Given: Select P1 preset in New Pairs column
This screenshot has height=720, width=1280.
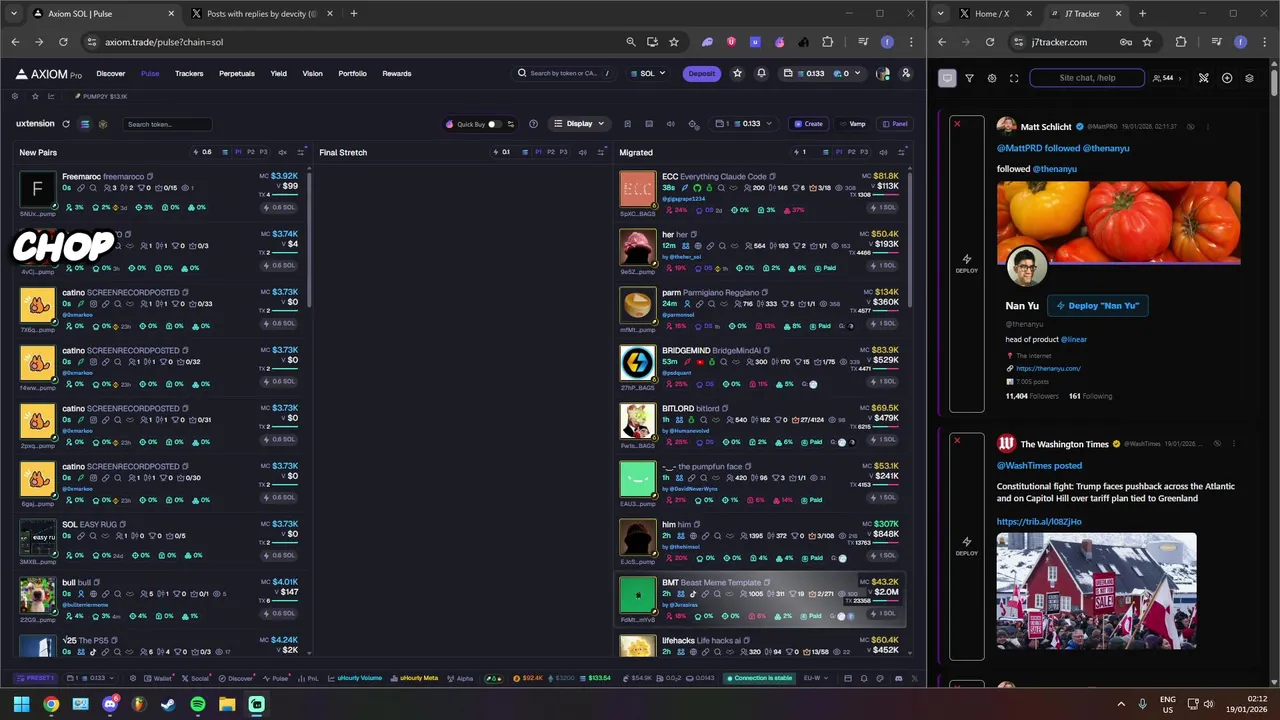Looking at the screenshot, I should click(x=238, y=152).
